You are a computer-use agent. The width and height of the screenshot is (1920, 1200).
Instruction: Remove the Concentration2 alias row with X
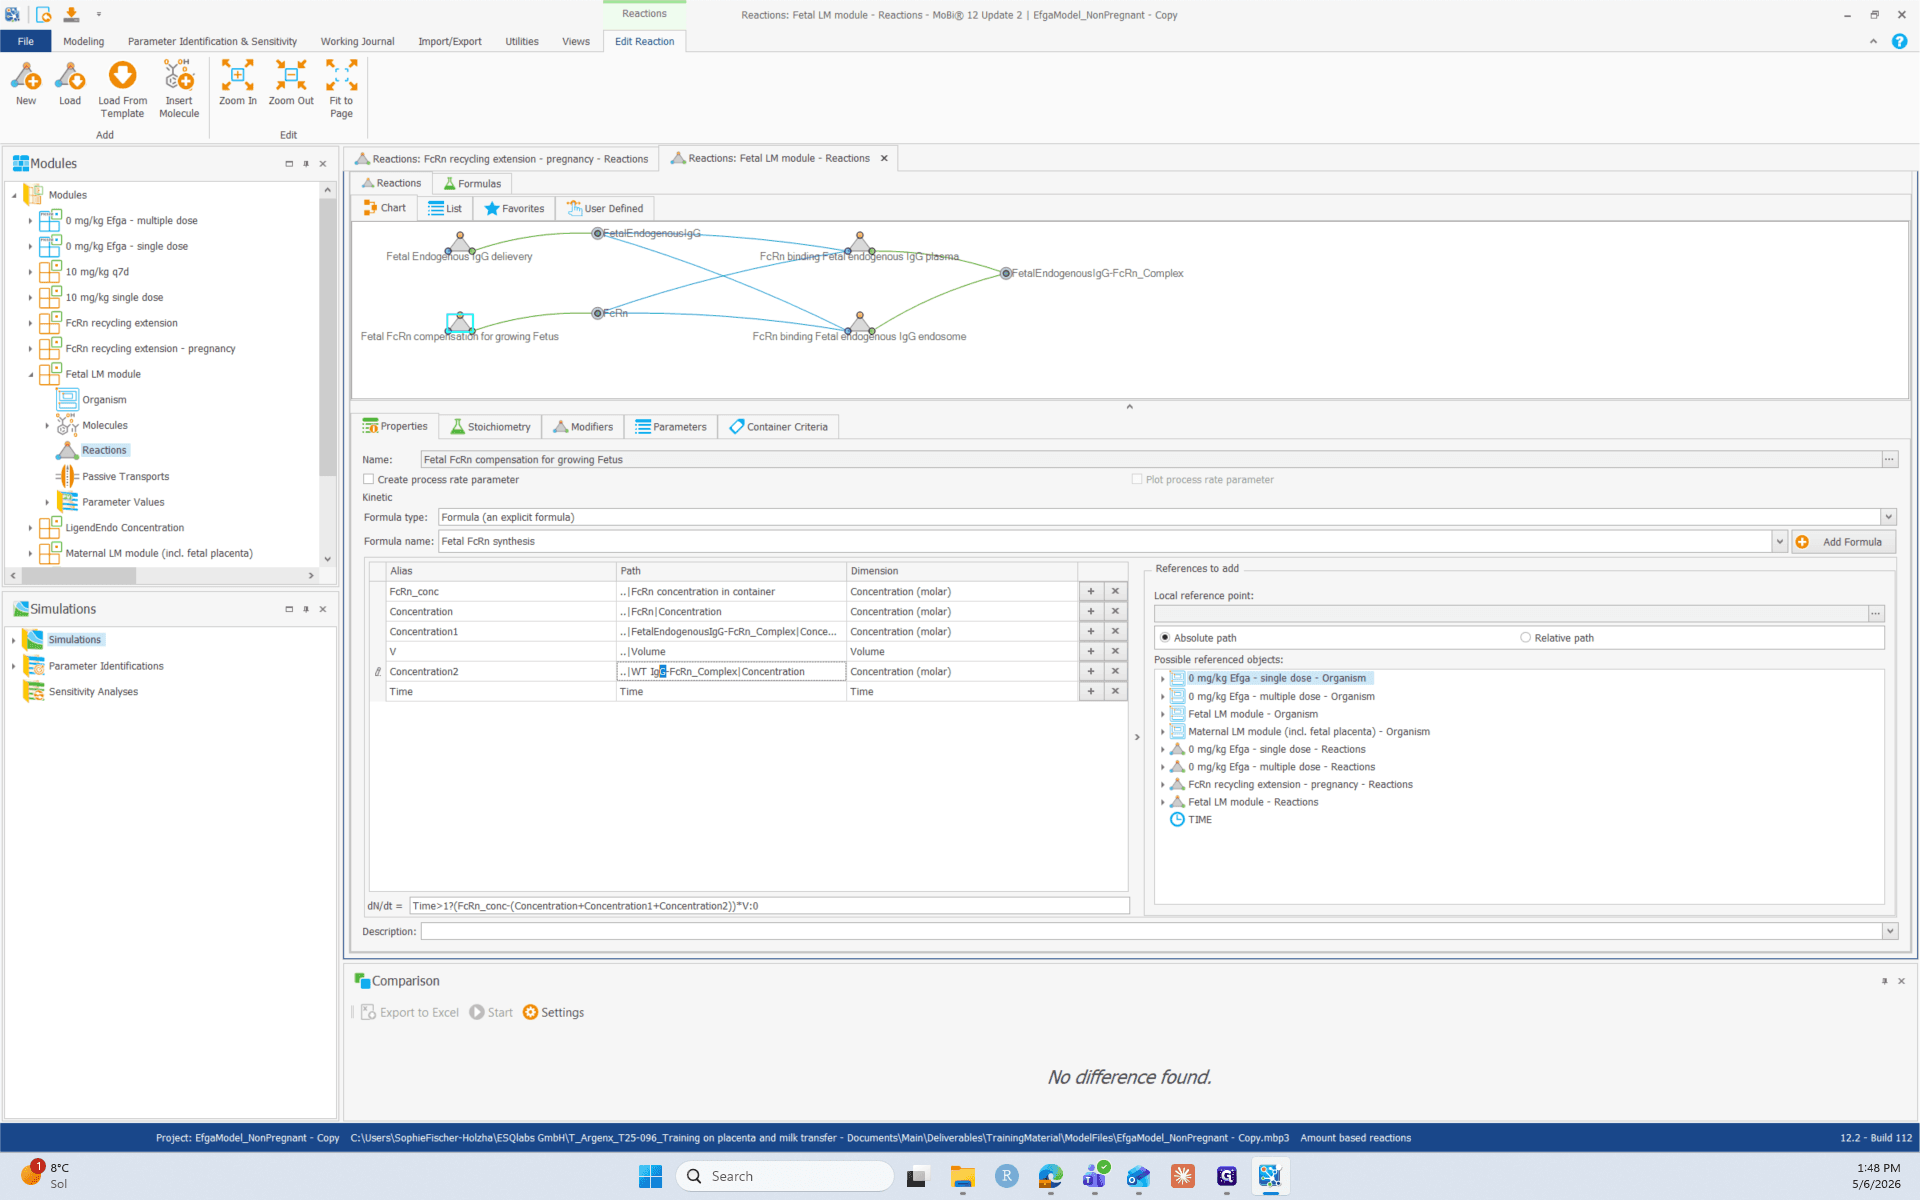point(1115,671)
